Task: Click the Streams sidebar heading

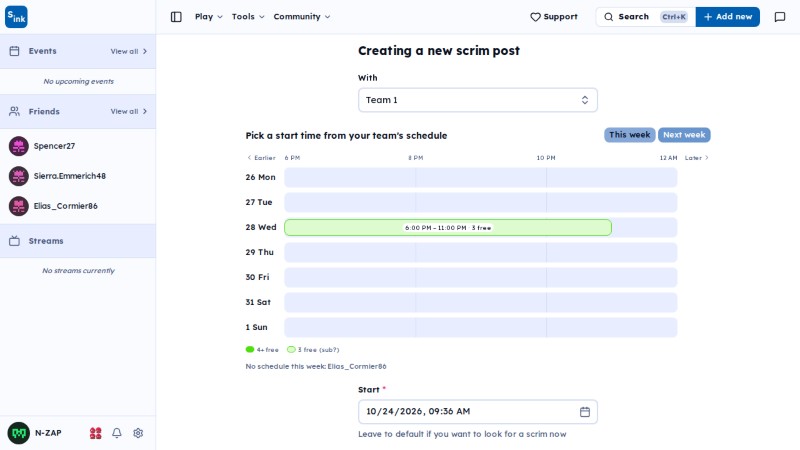Action: click(x=46, y=241)
